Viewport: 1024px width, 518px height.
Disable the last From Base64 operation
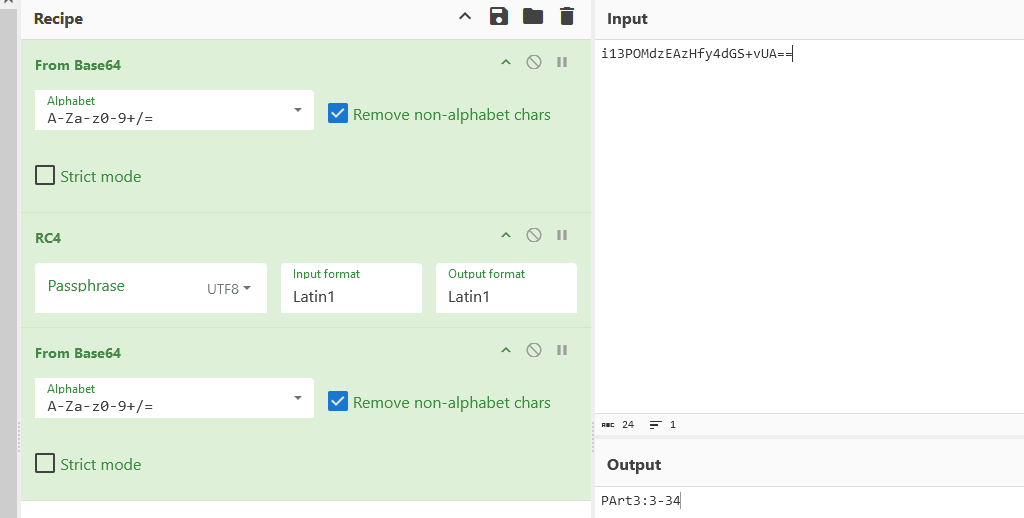[534, 350]
